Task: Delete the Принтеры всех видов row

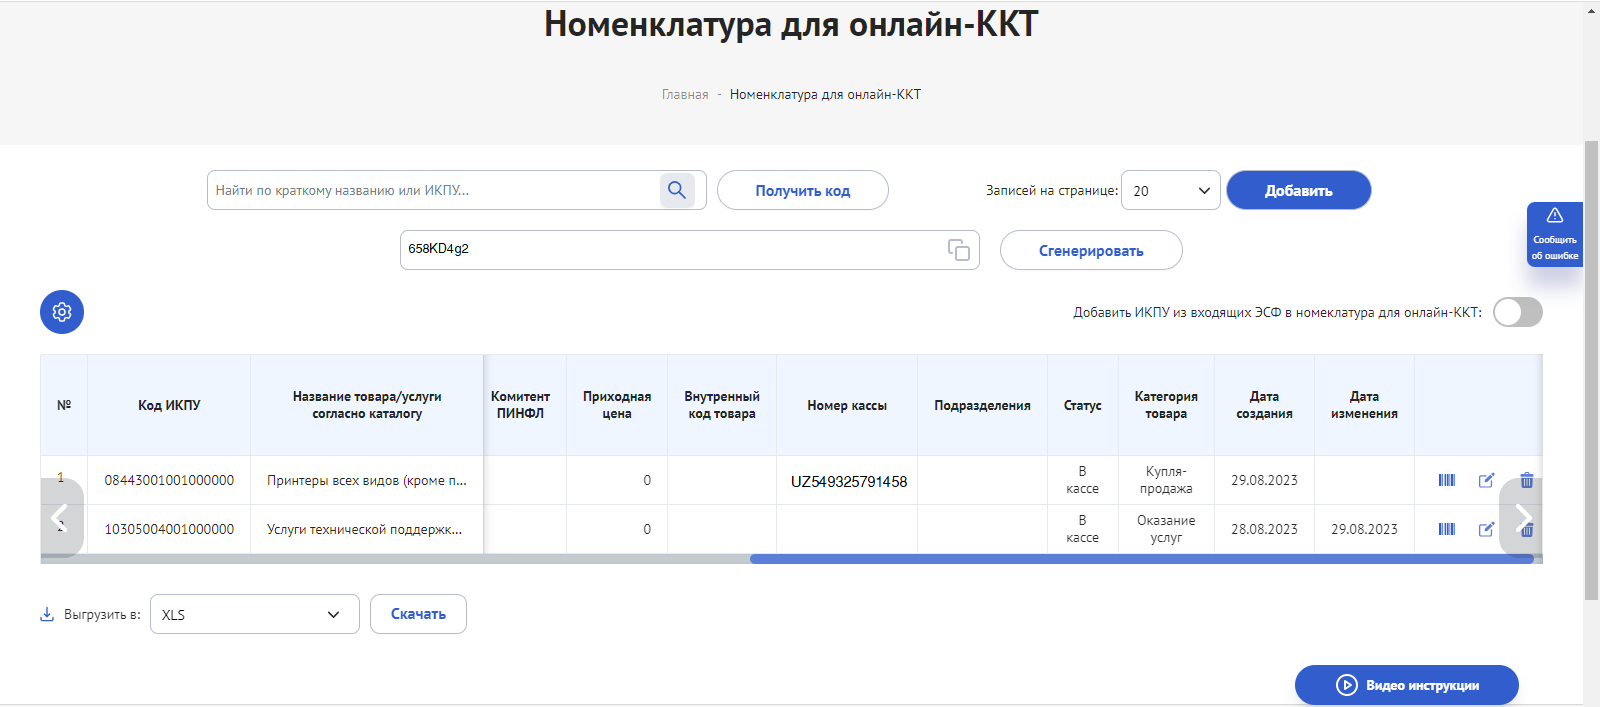Action: click(1526, 480)
